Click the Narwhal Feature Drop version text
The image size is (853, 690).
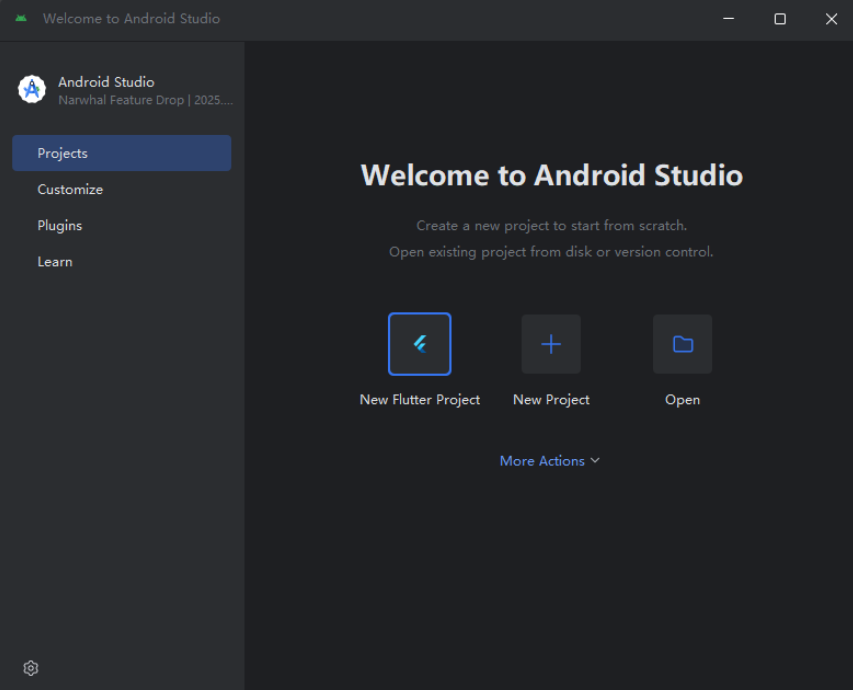[146, 100]
